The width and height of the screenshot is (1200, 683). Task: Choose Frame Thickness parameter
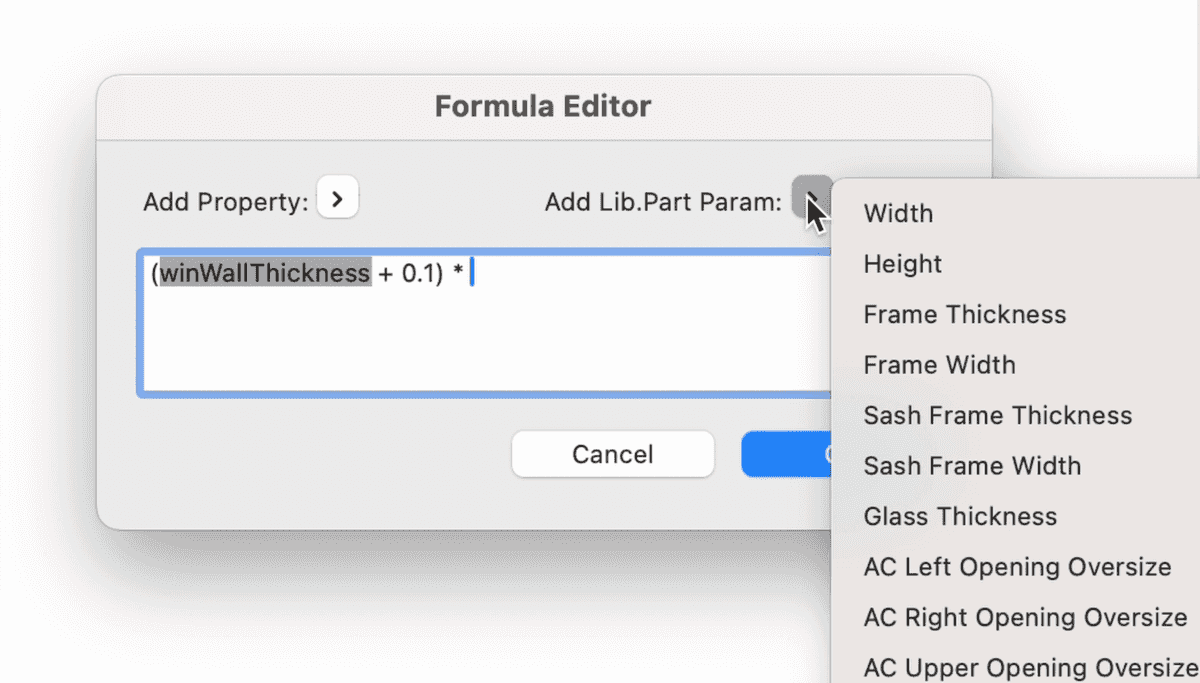pyautogui.click(x=963, y=314)
